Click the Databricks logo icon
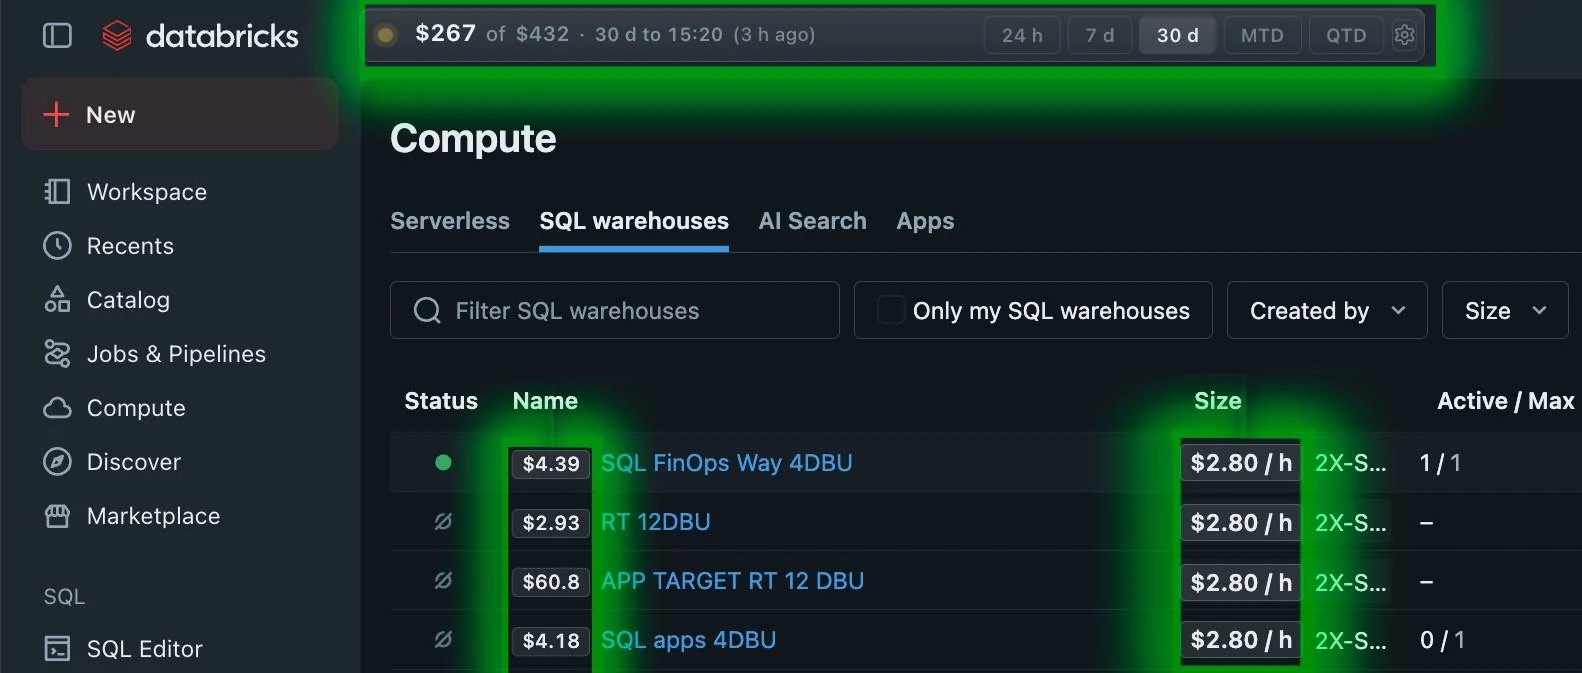This screenshot has width=1582, height=673. pyautogui.click(x=117, y=36)
